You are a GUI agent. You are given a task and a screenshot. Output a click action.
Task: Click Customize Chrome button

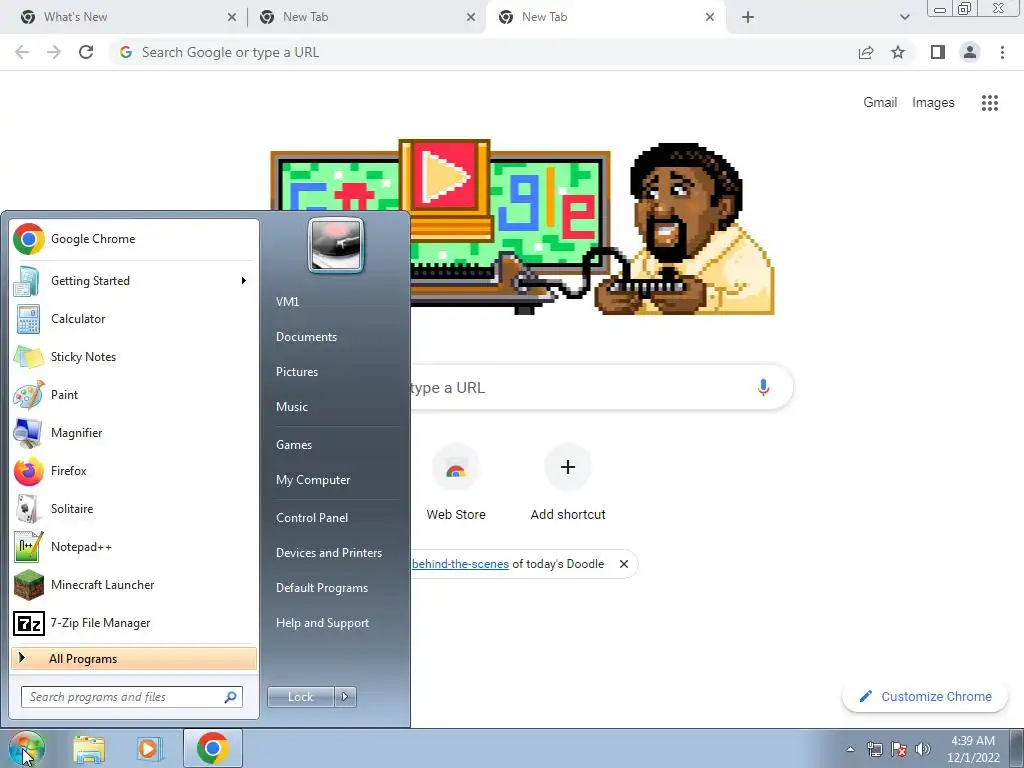click(x=926, y=697)
